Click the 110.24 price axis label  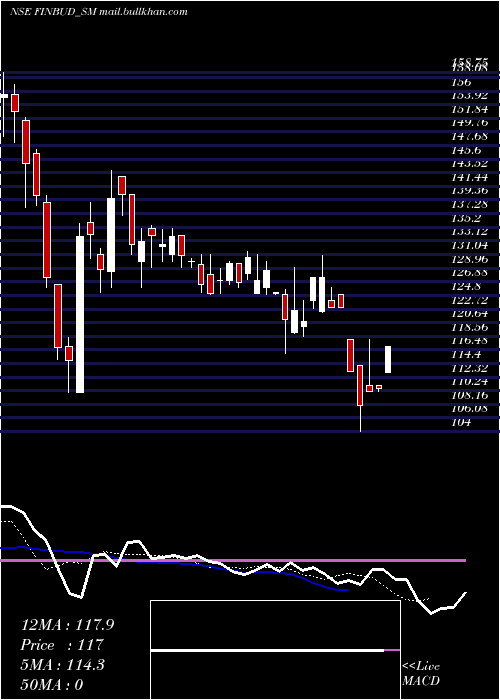(469, 382)
